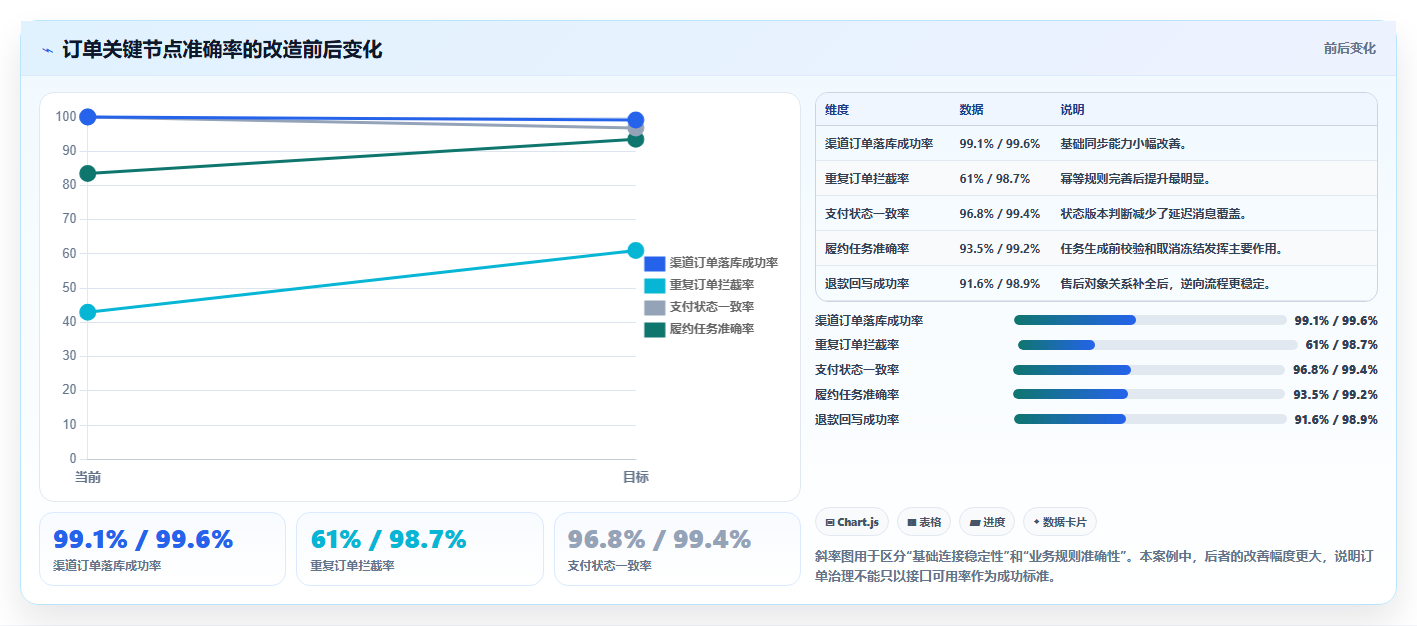Image resolution: width=1417 pixels, height=626 pixels.
Task: Click y-axis label 100
Action: (66, 117)
